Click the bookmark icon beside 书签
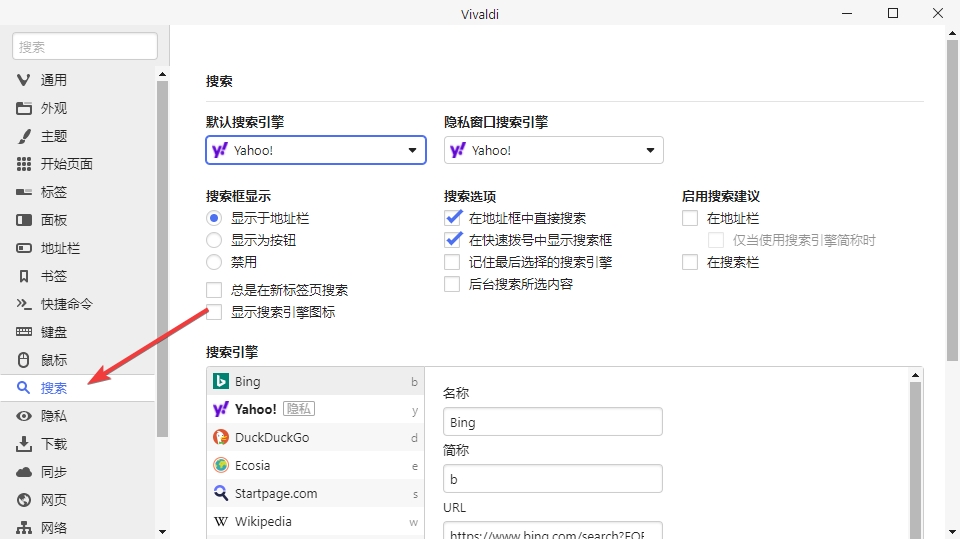This screenshot has width=960, height=539. click(23, 276)
